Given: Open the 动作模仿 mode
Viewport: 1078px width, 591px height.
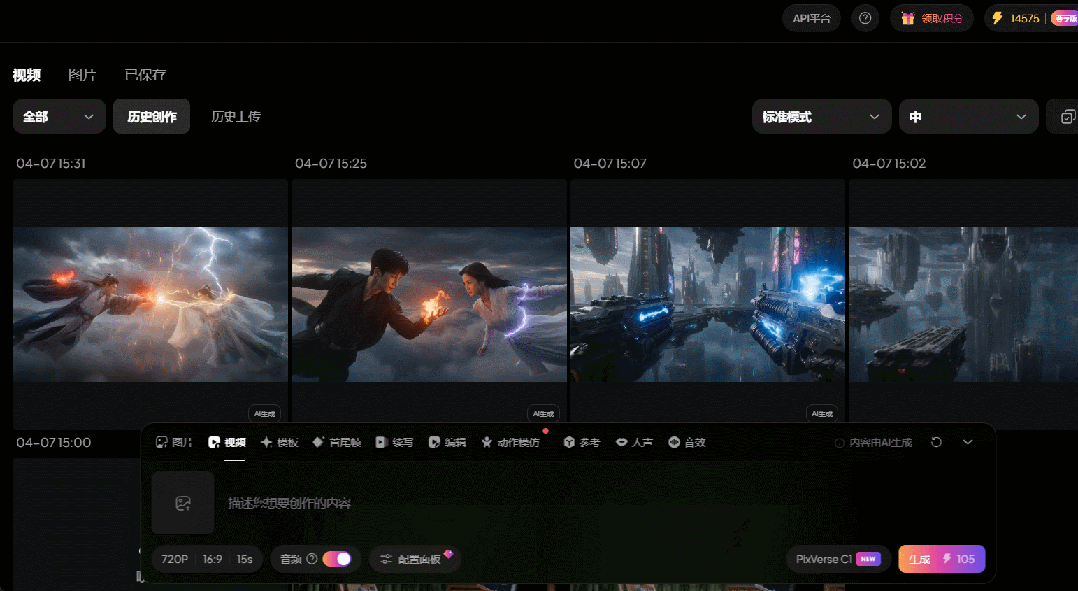Looking at the screenshot, I should point(510,443).
